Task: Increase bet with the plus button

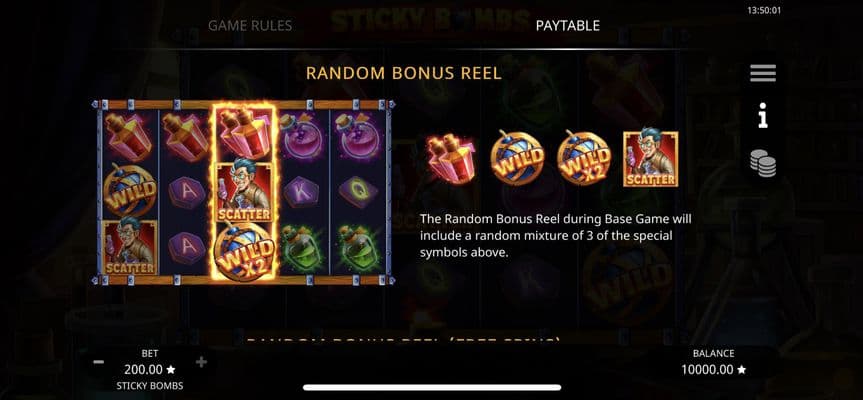Action: click(201, 362)
